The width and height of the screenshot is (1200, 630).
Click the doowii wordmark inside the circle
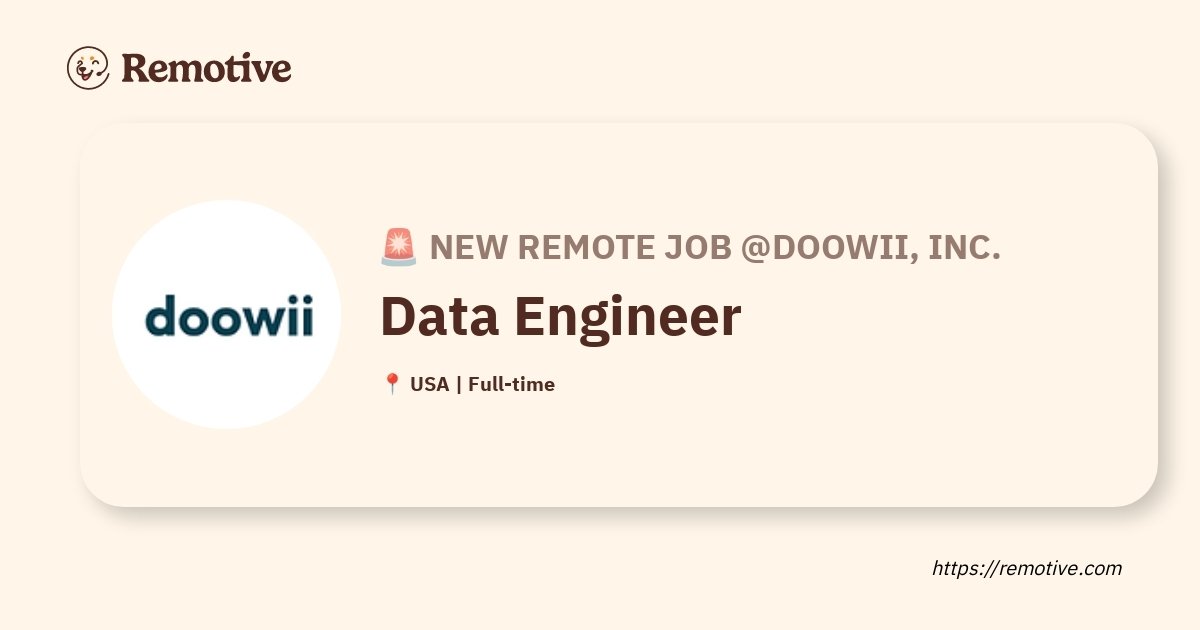[228, 314]
